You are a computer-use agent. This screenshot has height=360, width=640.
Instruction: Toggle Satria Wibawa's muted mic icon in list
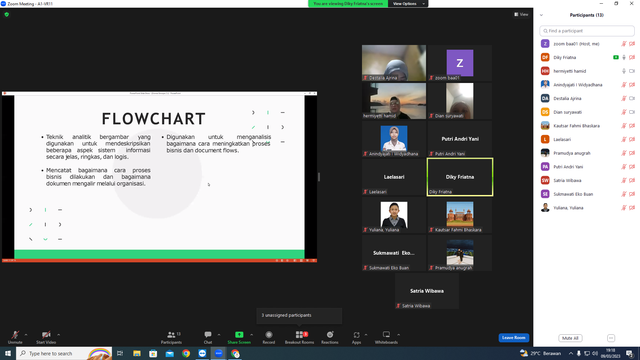click(x=624, y=180)
